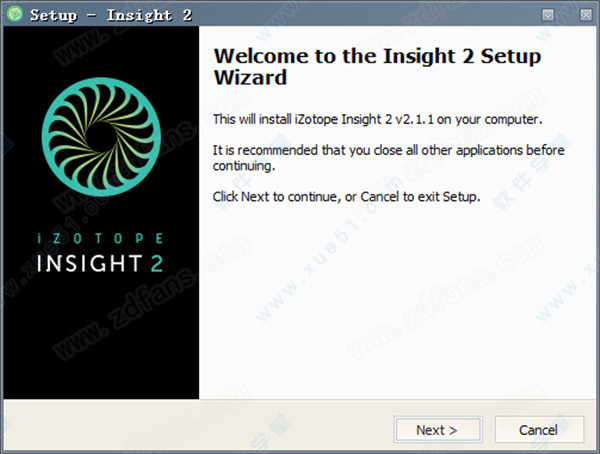Click the gray footer bar left of Next
600x454 pixels.
pyautogui.click(x=195, y=427)
